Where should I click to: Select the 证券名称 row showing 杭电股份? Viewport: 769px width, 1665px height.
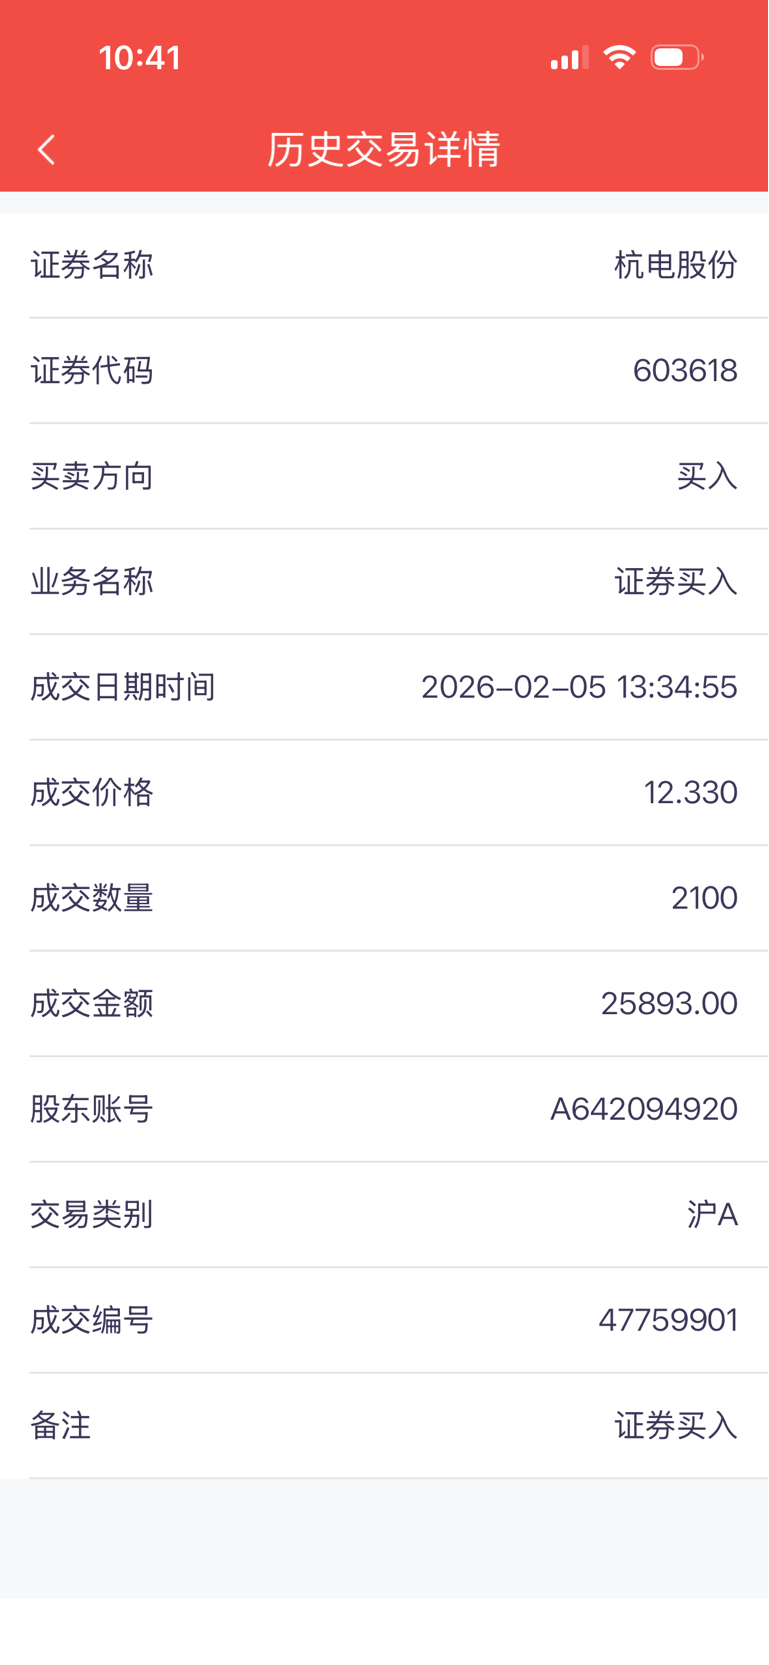tap(384, 265)
